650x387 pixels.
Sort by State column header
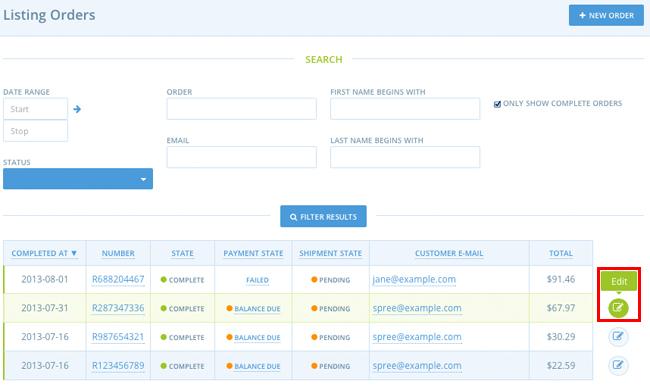(x=182, y=253)
